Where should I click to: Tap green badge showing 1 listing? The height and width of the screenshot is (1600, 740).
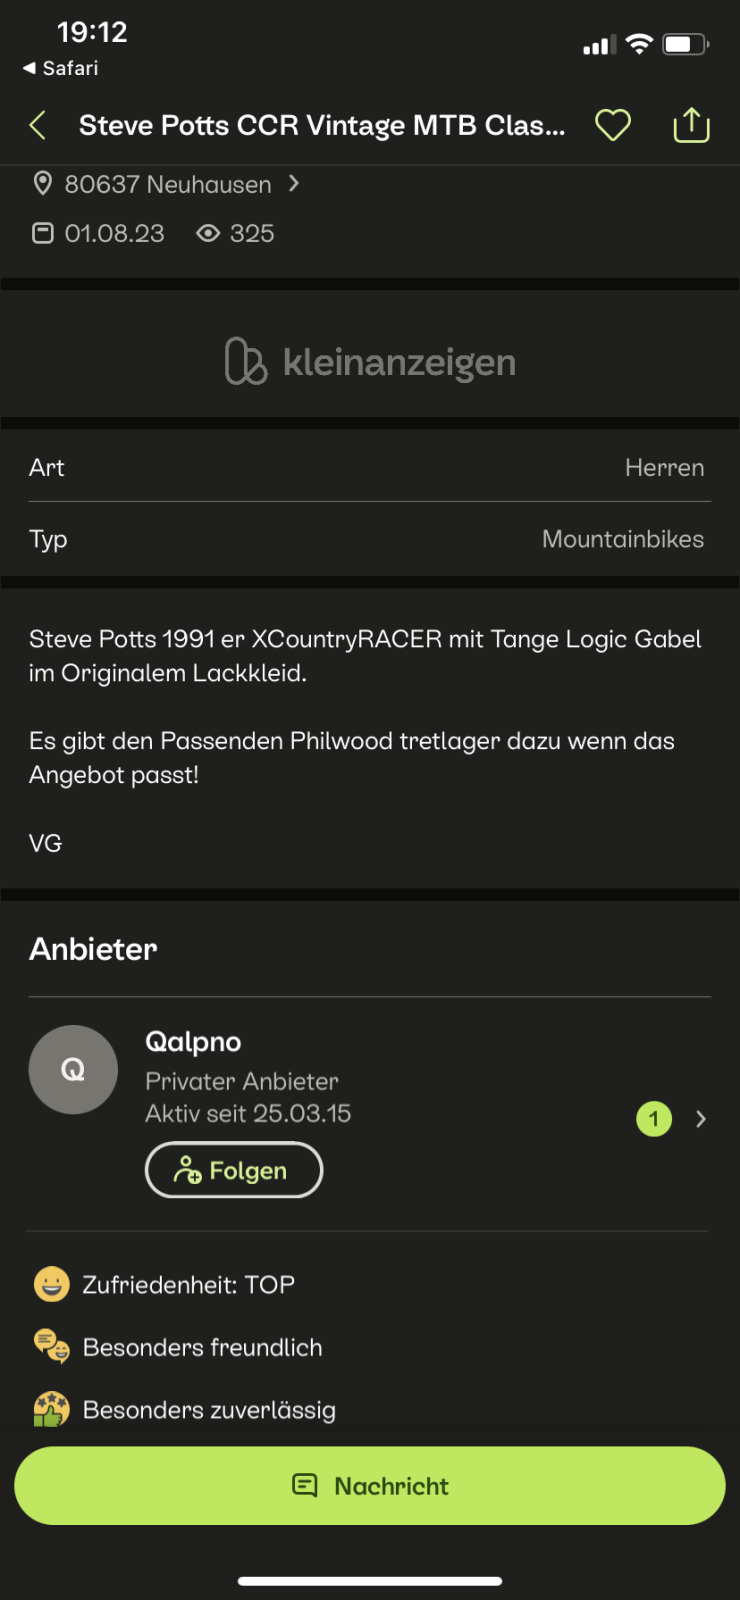click(x=654, y=1119)
